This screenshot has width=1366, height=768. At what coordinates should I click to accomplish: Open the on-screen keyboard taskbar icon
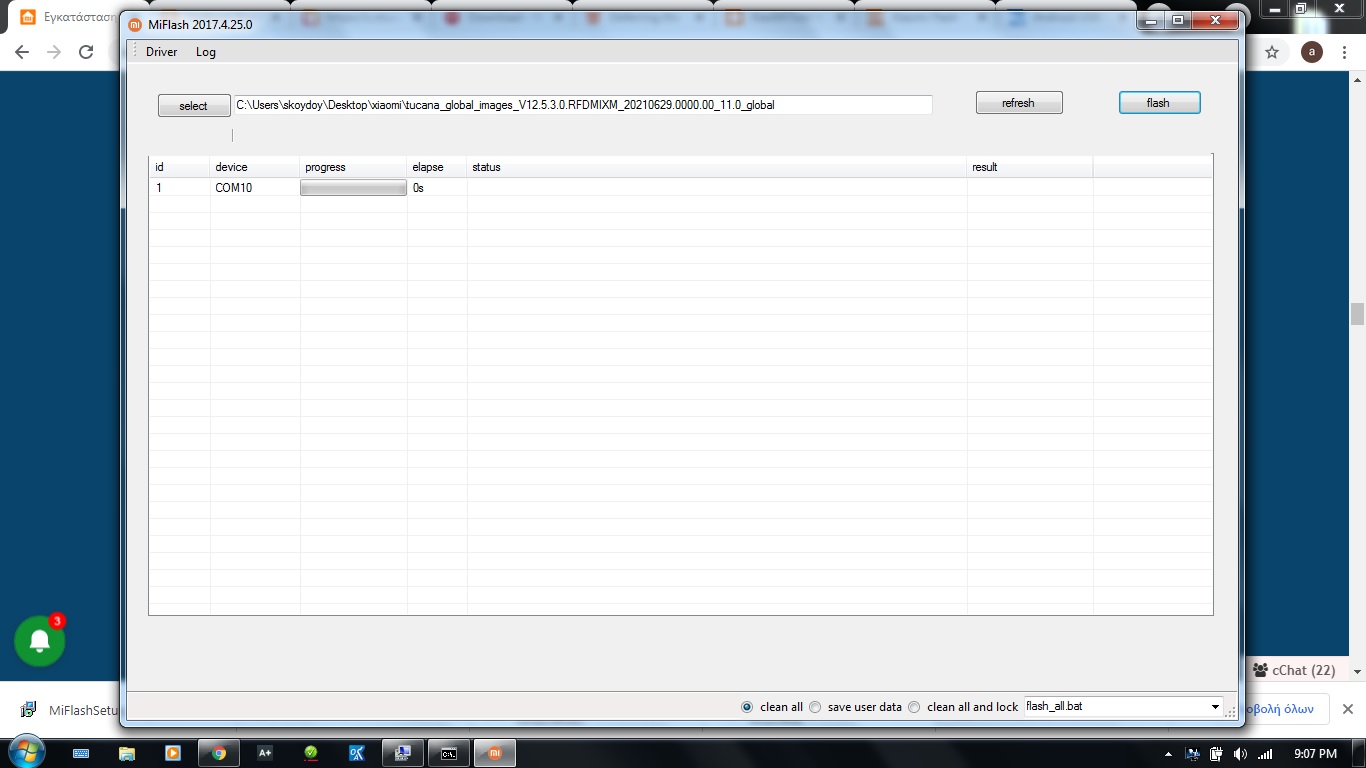(81, 753)
